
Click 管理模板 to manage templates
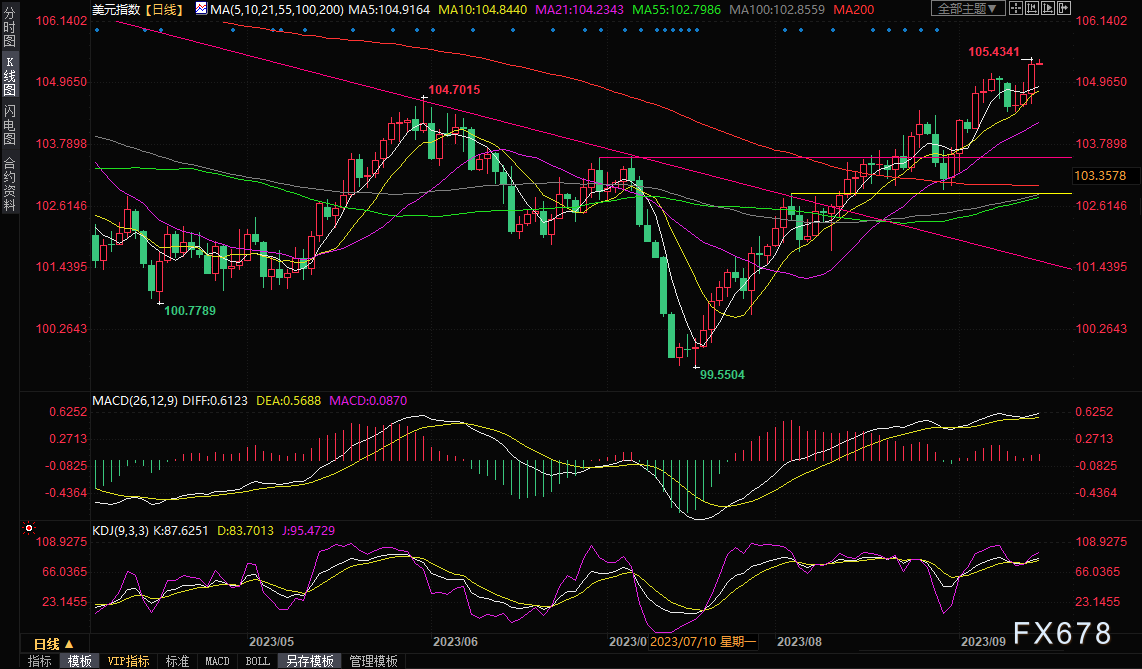374,661
